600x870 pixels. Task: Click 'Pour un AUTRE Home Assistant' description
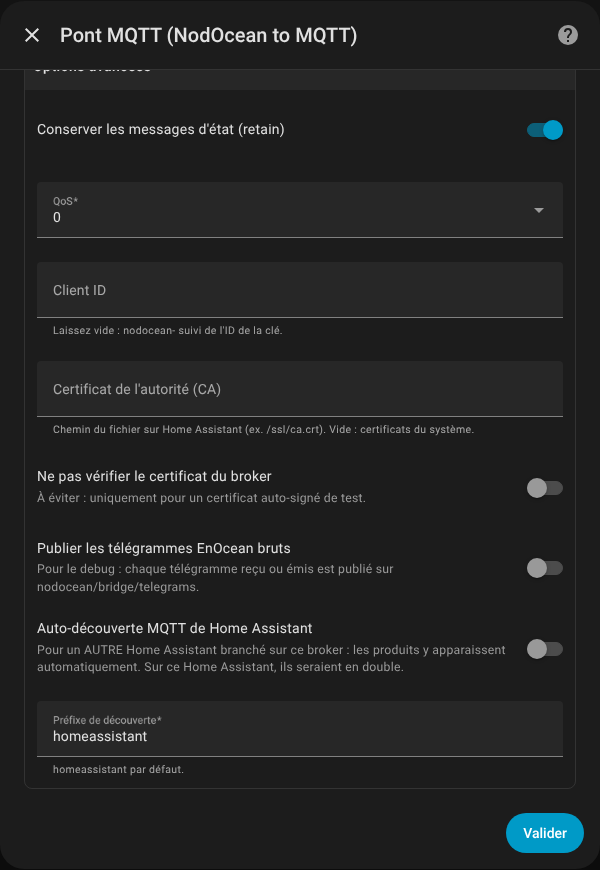click(x=271, y=658)
